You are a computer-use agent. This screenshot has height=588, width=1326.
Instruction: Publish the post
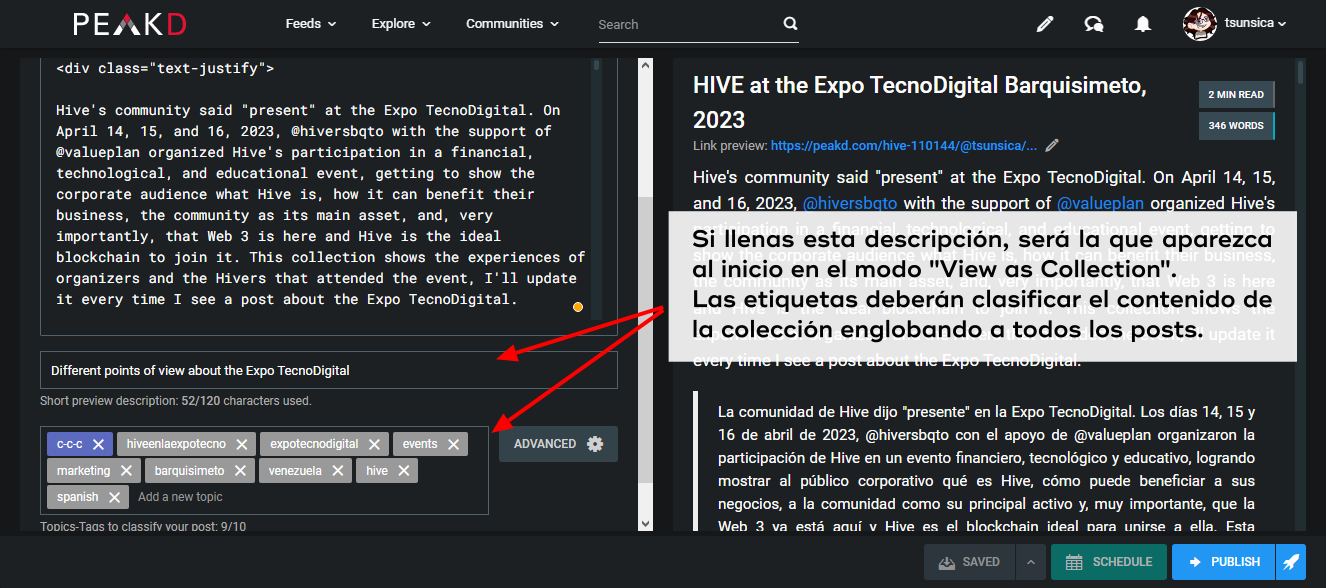(1224, 562)
